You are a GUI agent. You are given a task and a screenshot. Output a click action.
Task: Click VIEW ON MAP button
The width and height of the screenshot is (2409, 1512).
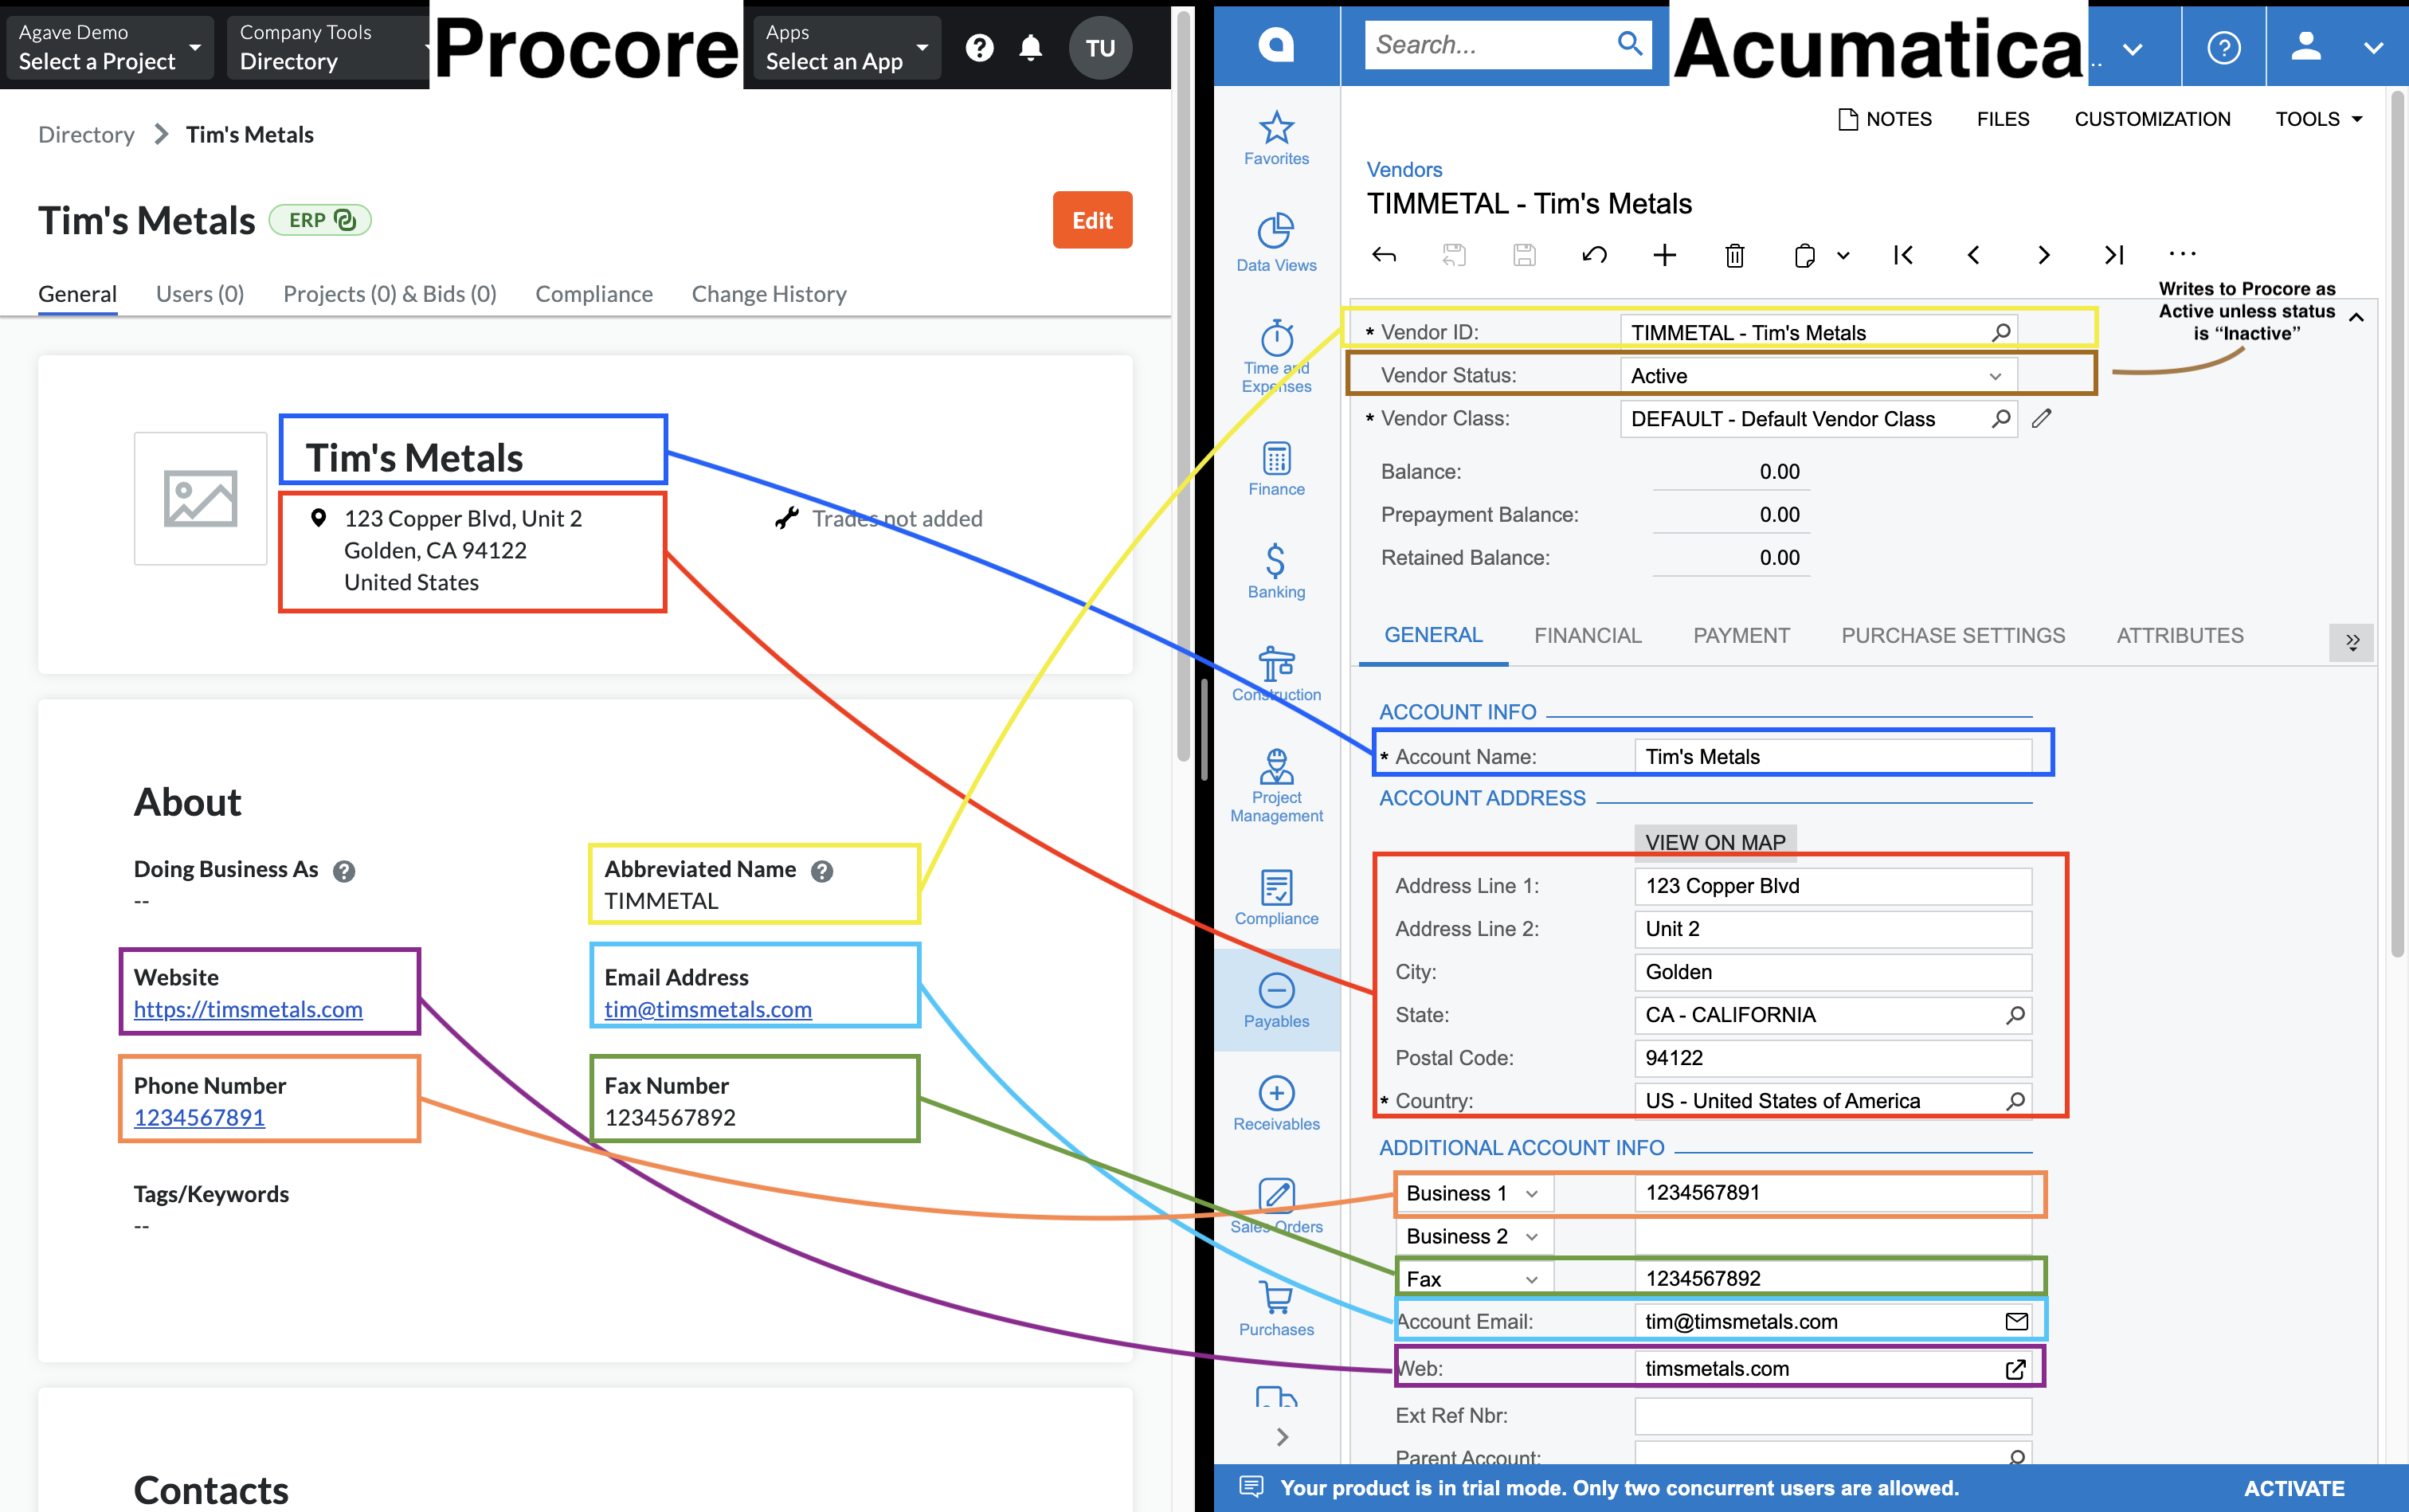point(1715,842)
